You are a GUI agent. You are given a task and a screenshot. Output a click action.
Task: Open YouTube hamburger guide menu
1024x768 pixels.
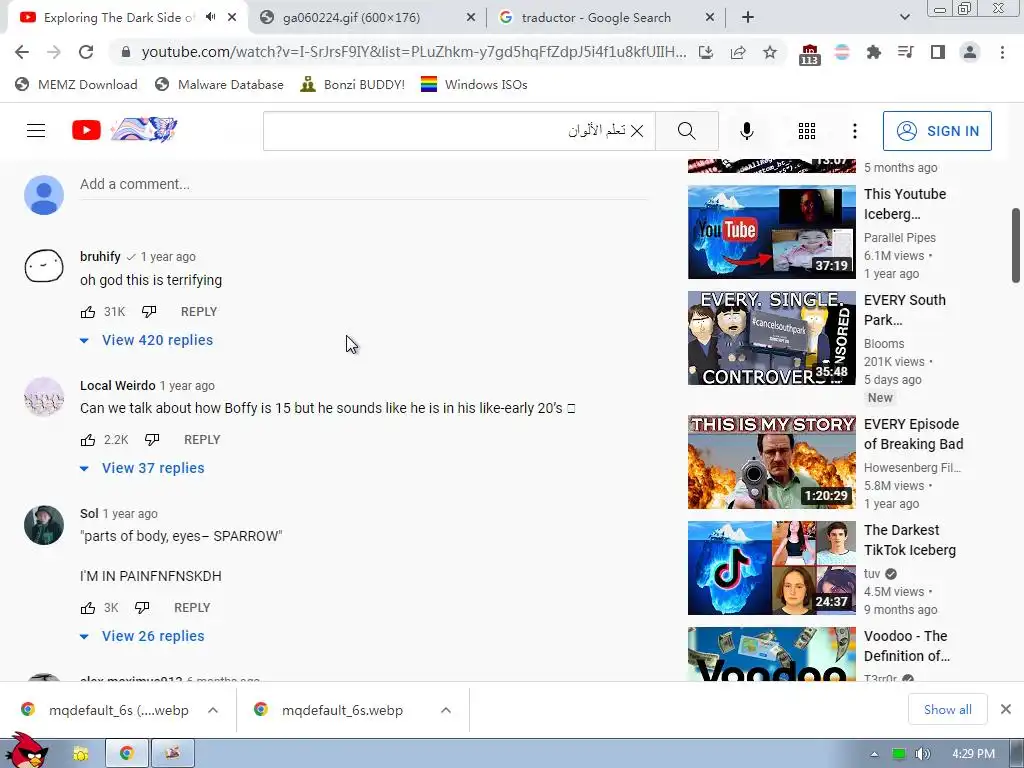(36, 131)
